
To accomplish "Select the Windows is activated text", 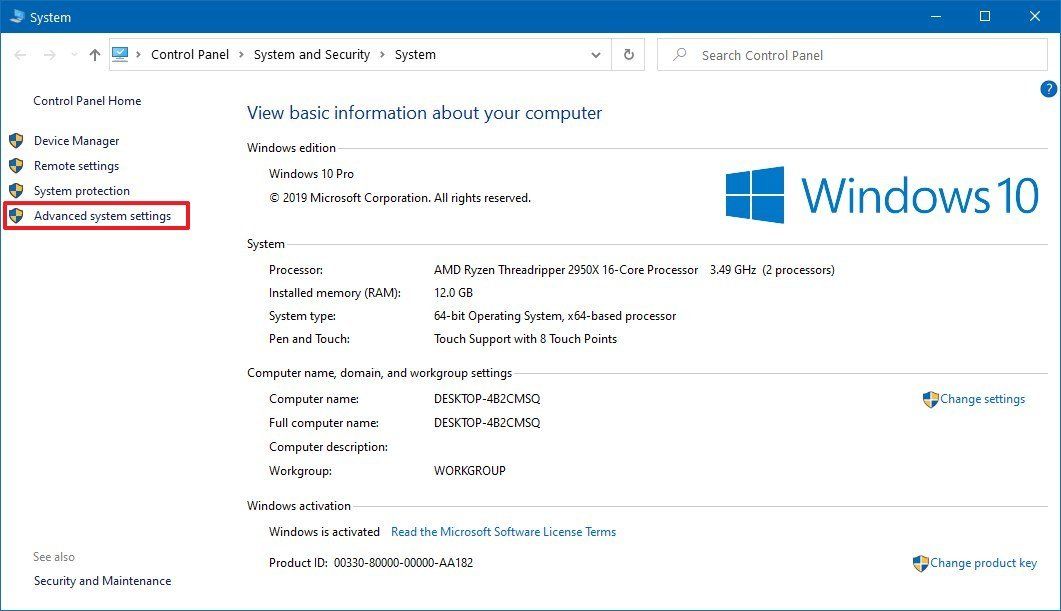I will click(324, 532).
